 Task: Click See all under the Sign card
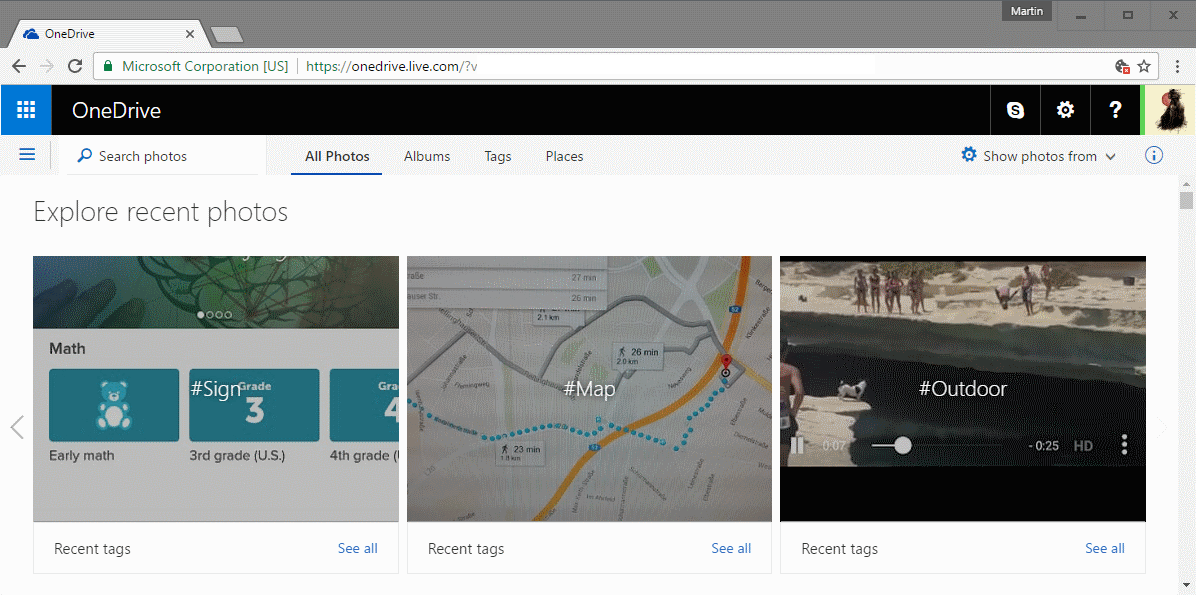click(x=358, y=548)
